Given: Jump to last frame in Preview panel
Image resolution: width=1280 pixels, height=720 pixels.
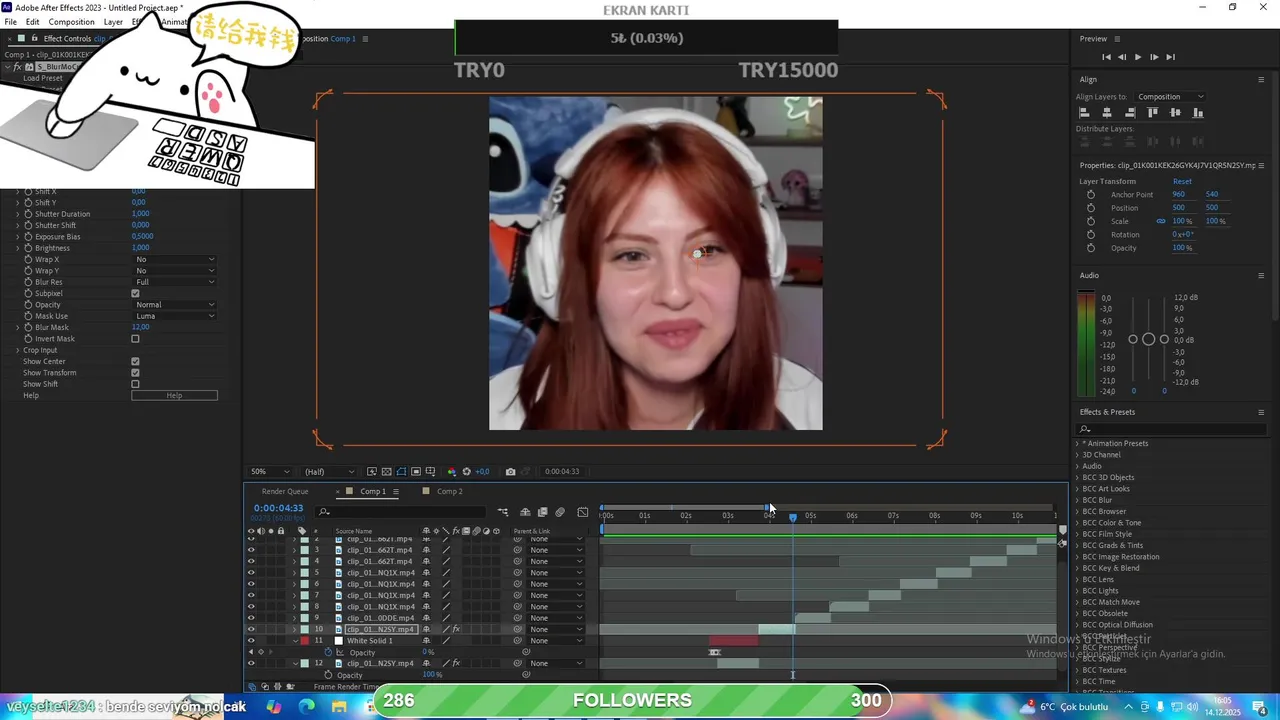Looking at the screenshot, I should [1170, 57].
